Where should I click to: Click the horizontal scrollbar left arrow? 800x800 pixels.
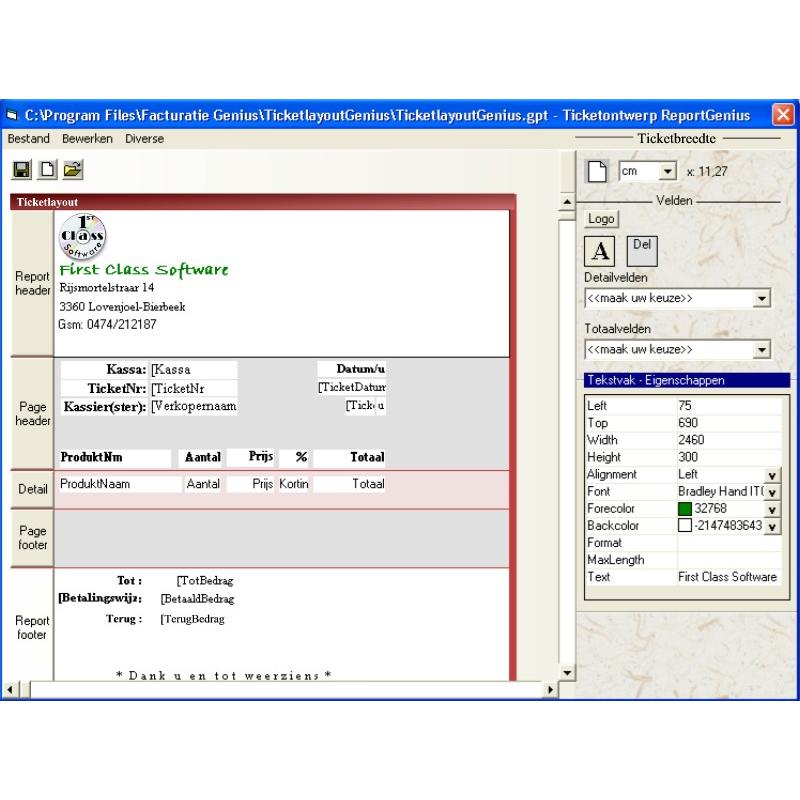10,690
